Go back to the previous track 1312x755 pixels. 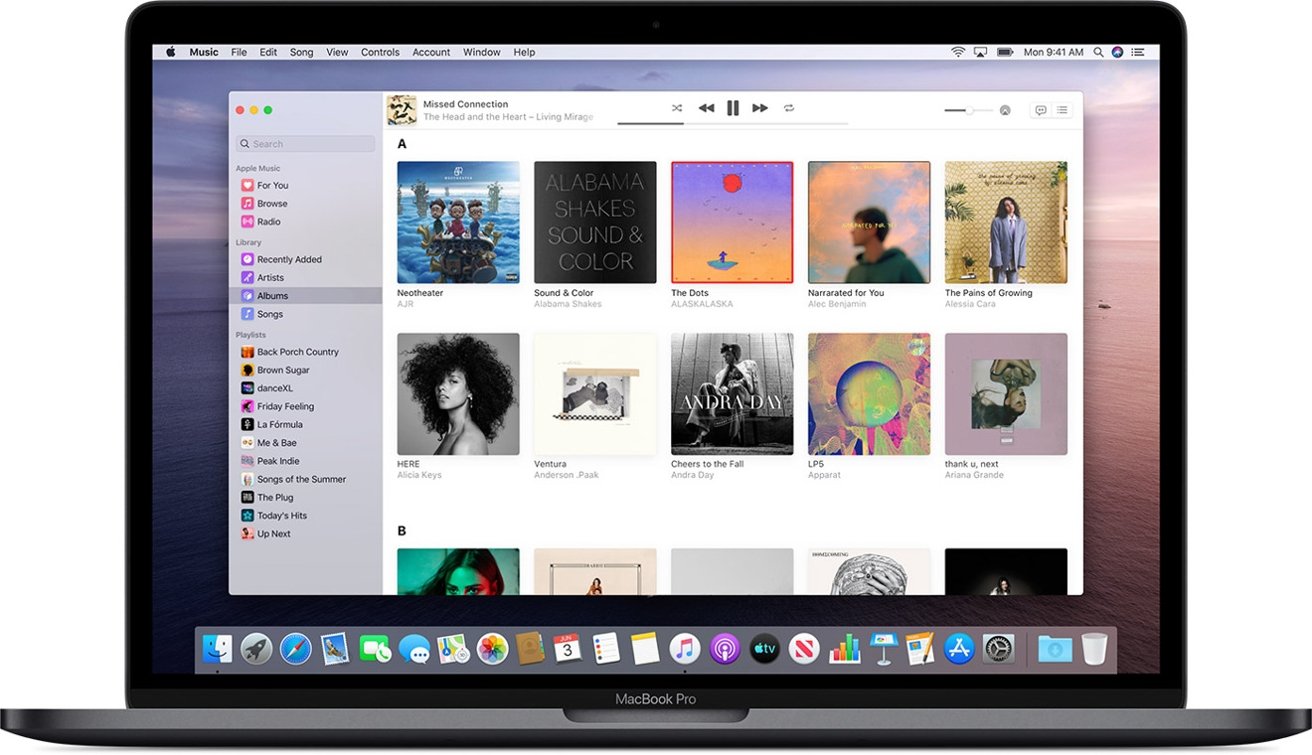pos(706,108)
